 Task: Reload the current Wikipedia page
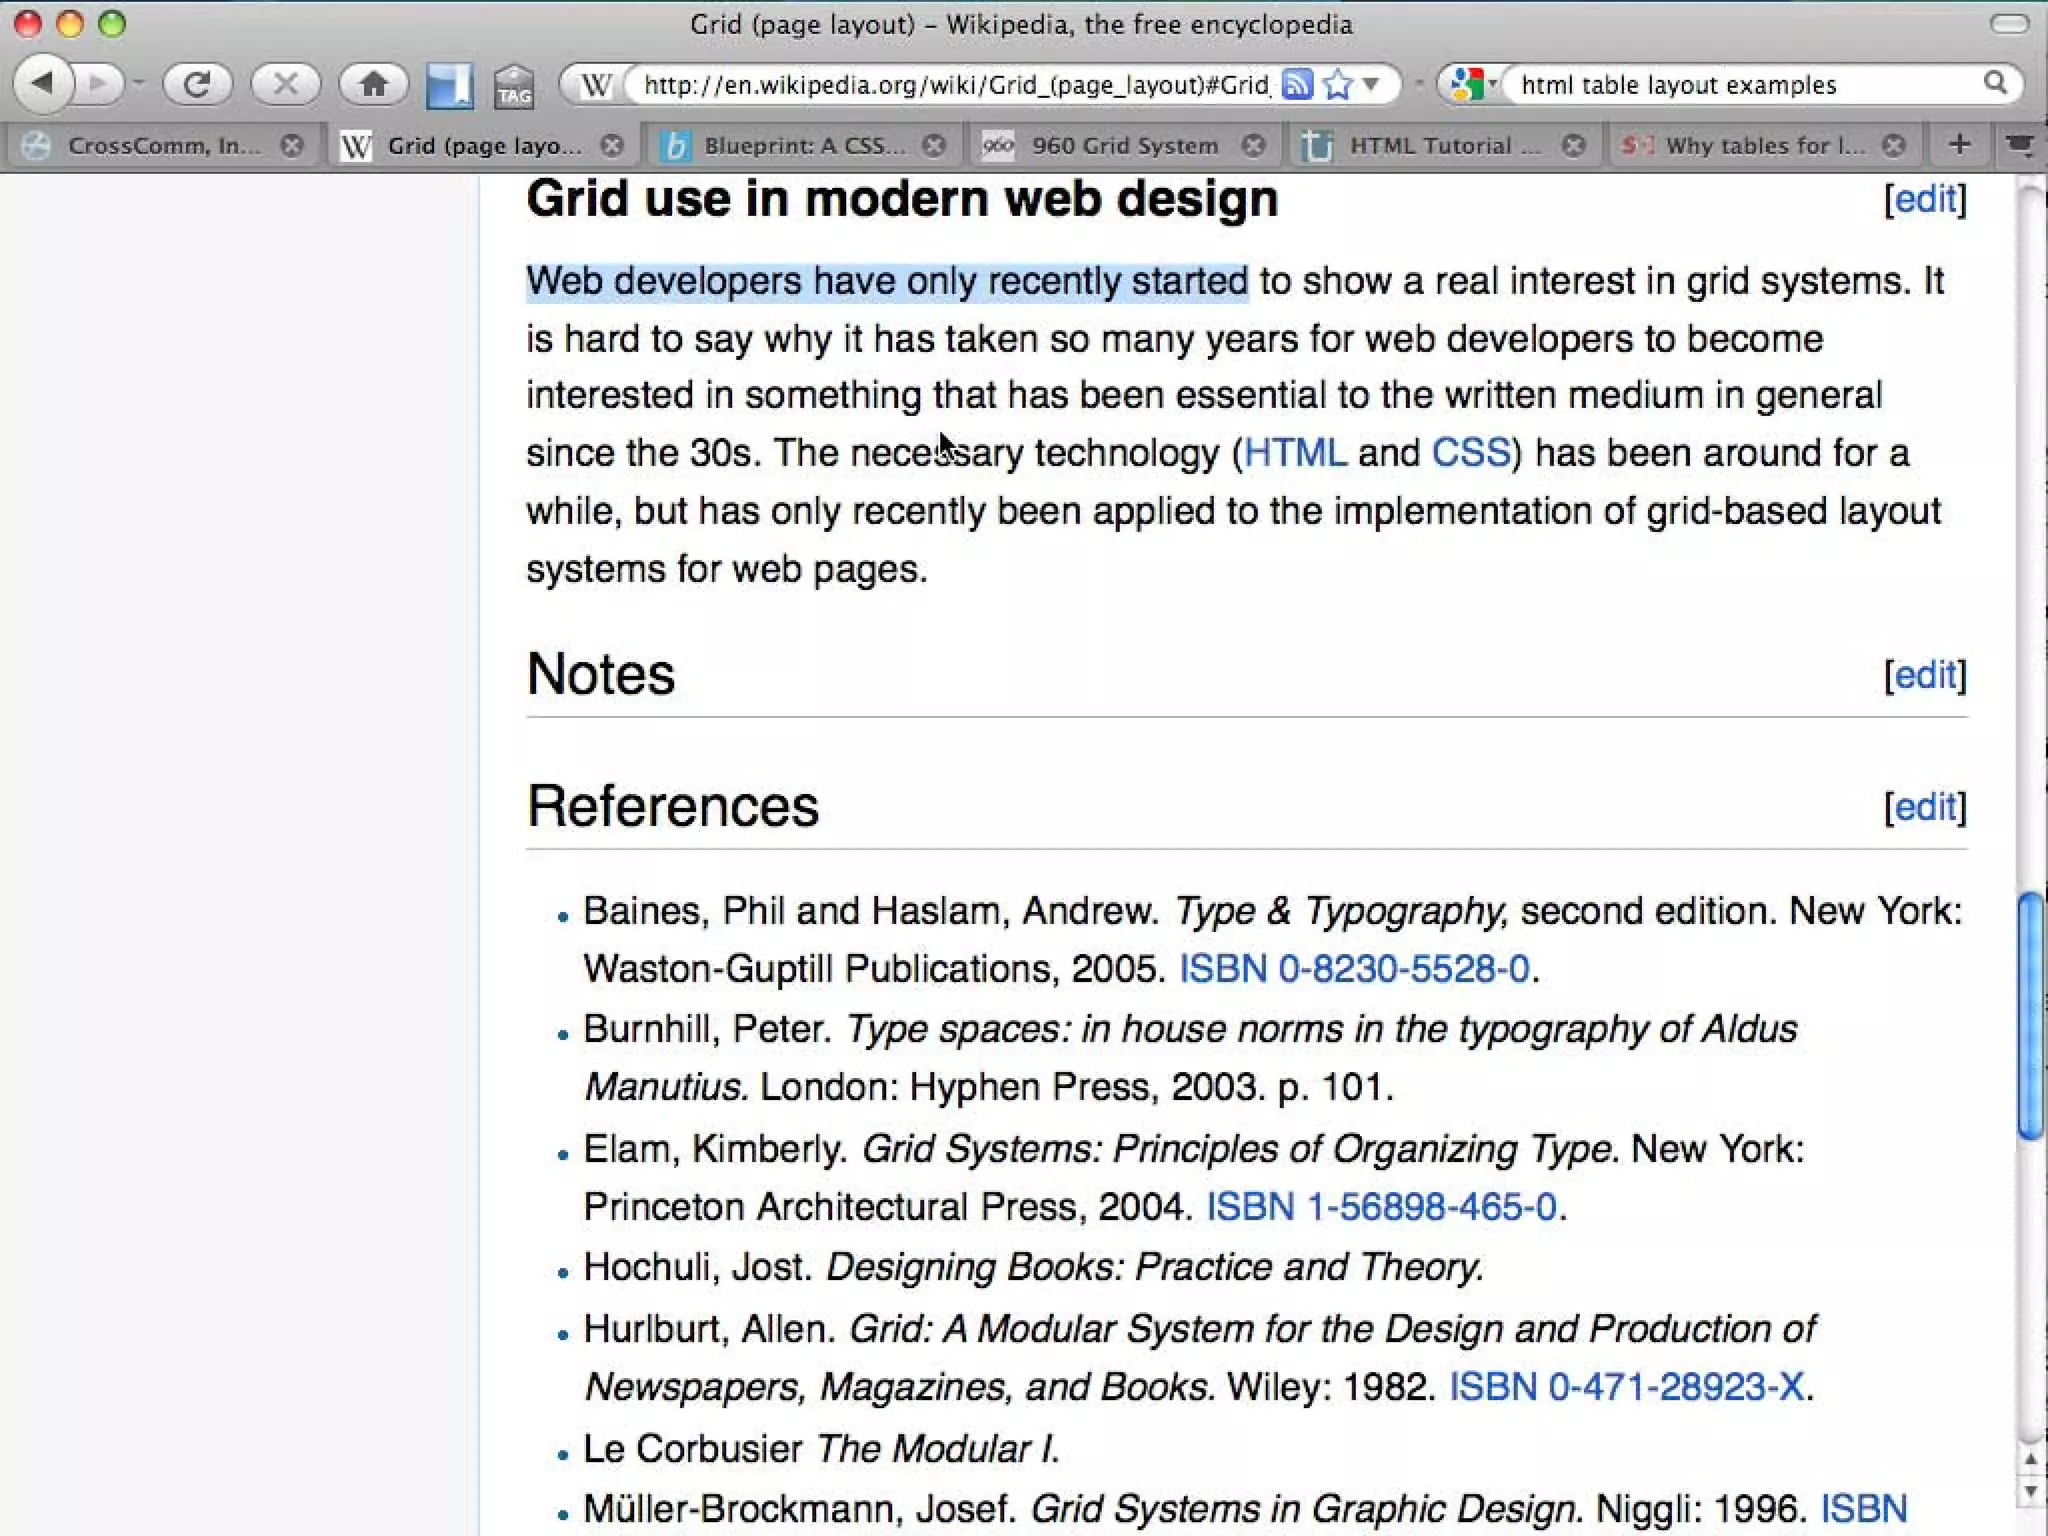click(197, 84)
